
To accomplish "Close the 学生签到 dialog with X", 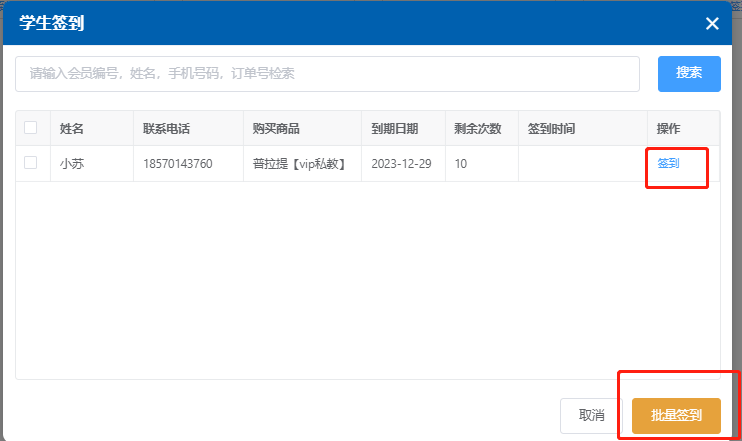I will coord(712,24).
